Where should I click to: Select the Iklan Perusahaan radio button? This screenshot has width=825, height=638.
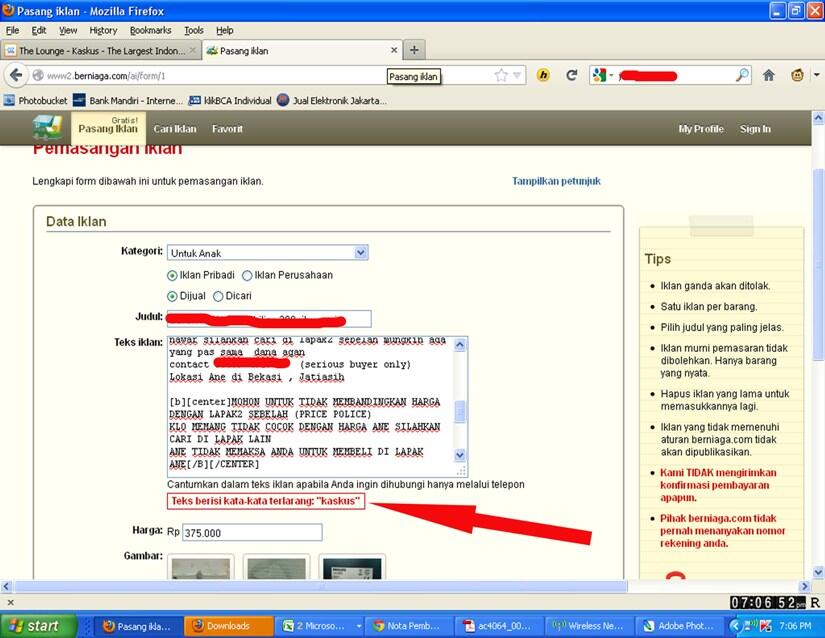[x=247, y=276]
